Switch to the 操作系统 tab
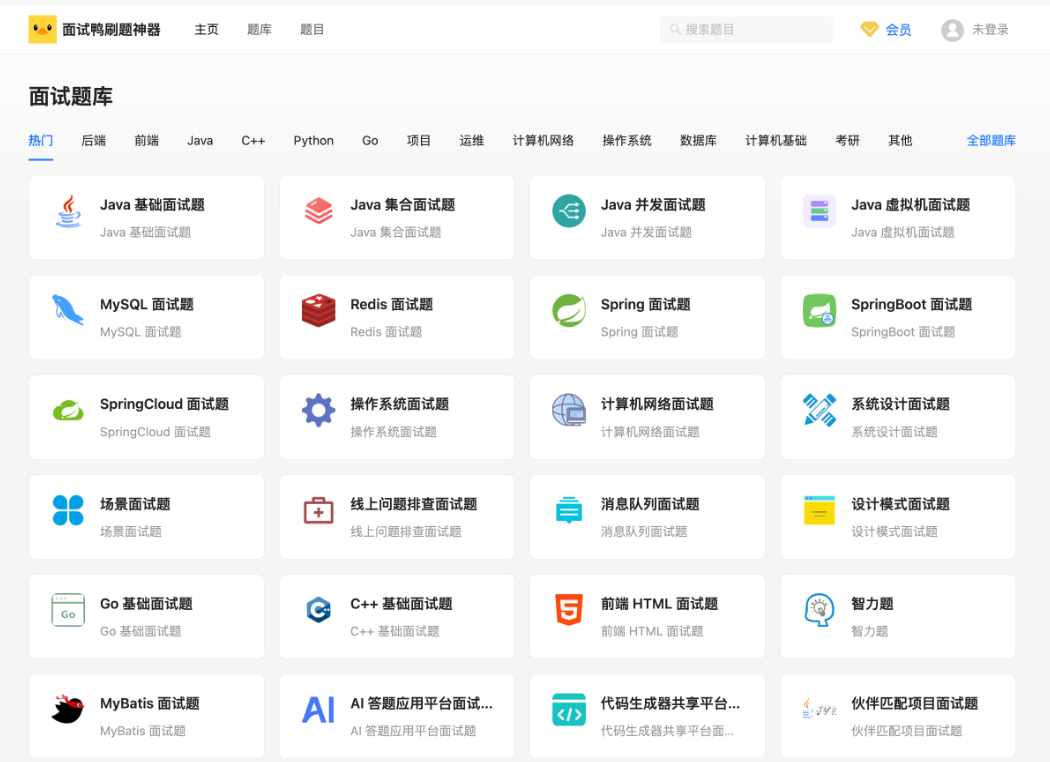Screen dimensions: 1050x762 [627, 141]
